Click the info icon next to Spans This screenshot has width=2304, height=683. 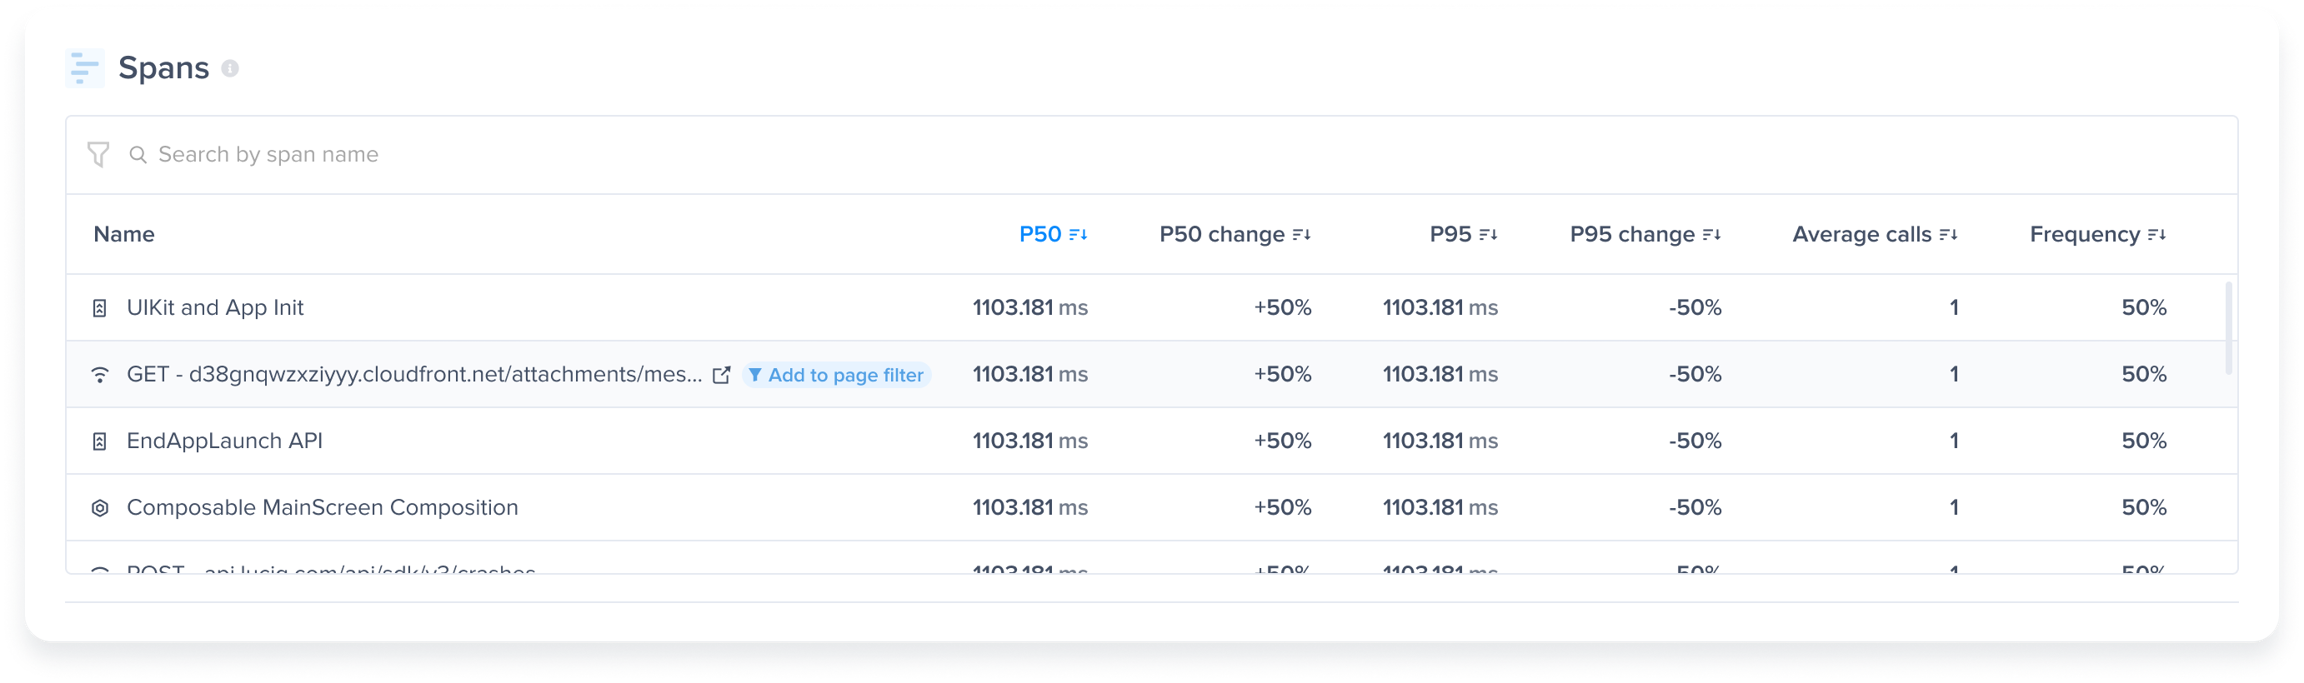click(x=230, y=68)
